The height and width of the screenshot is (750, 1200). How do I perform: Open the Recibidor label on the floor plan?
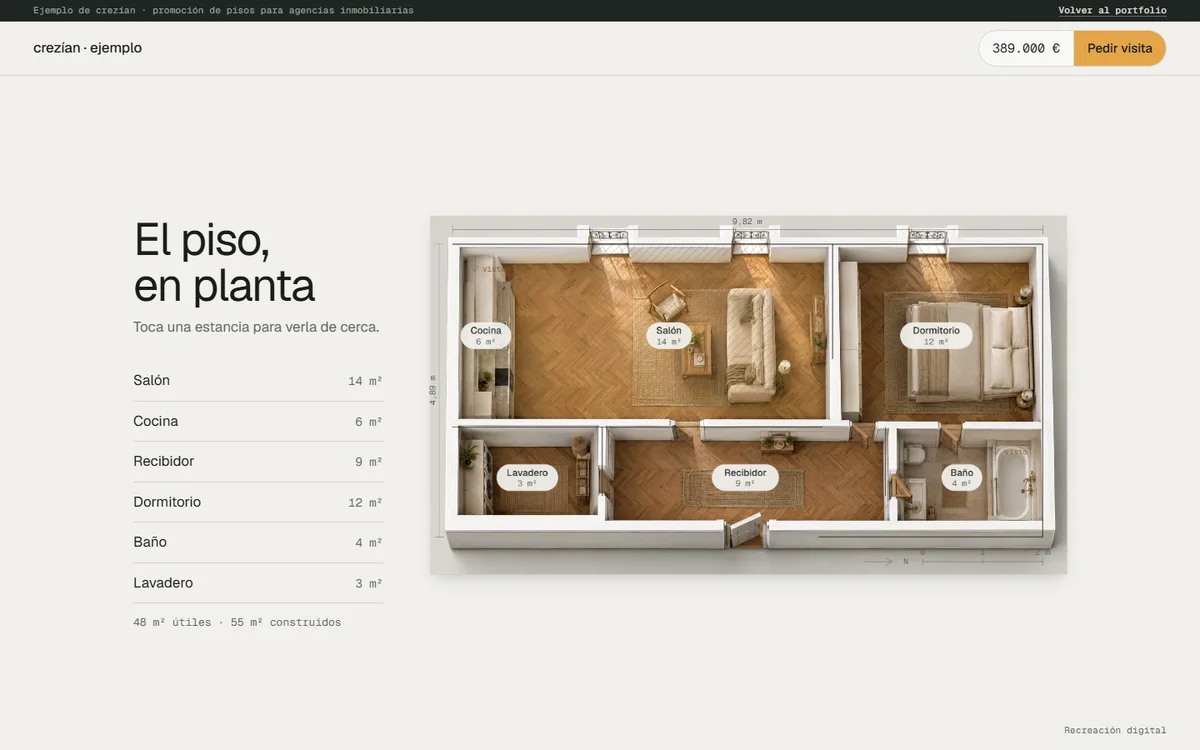[745, 477]
